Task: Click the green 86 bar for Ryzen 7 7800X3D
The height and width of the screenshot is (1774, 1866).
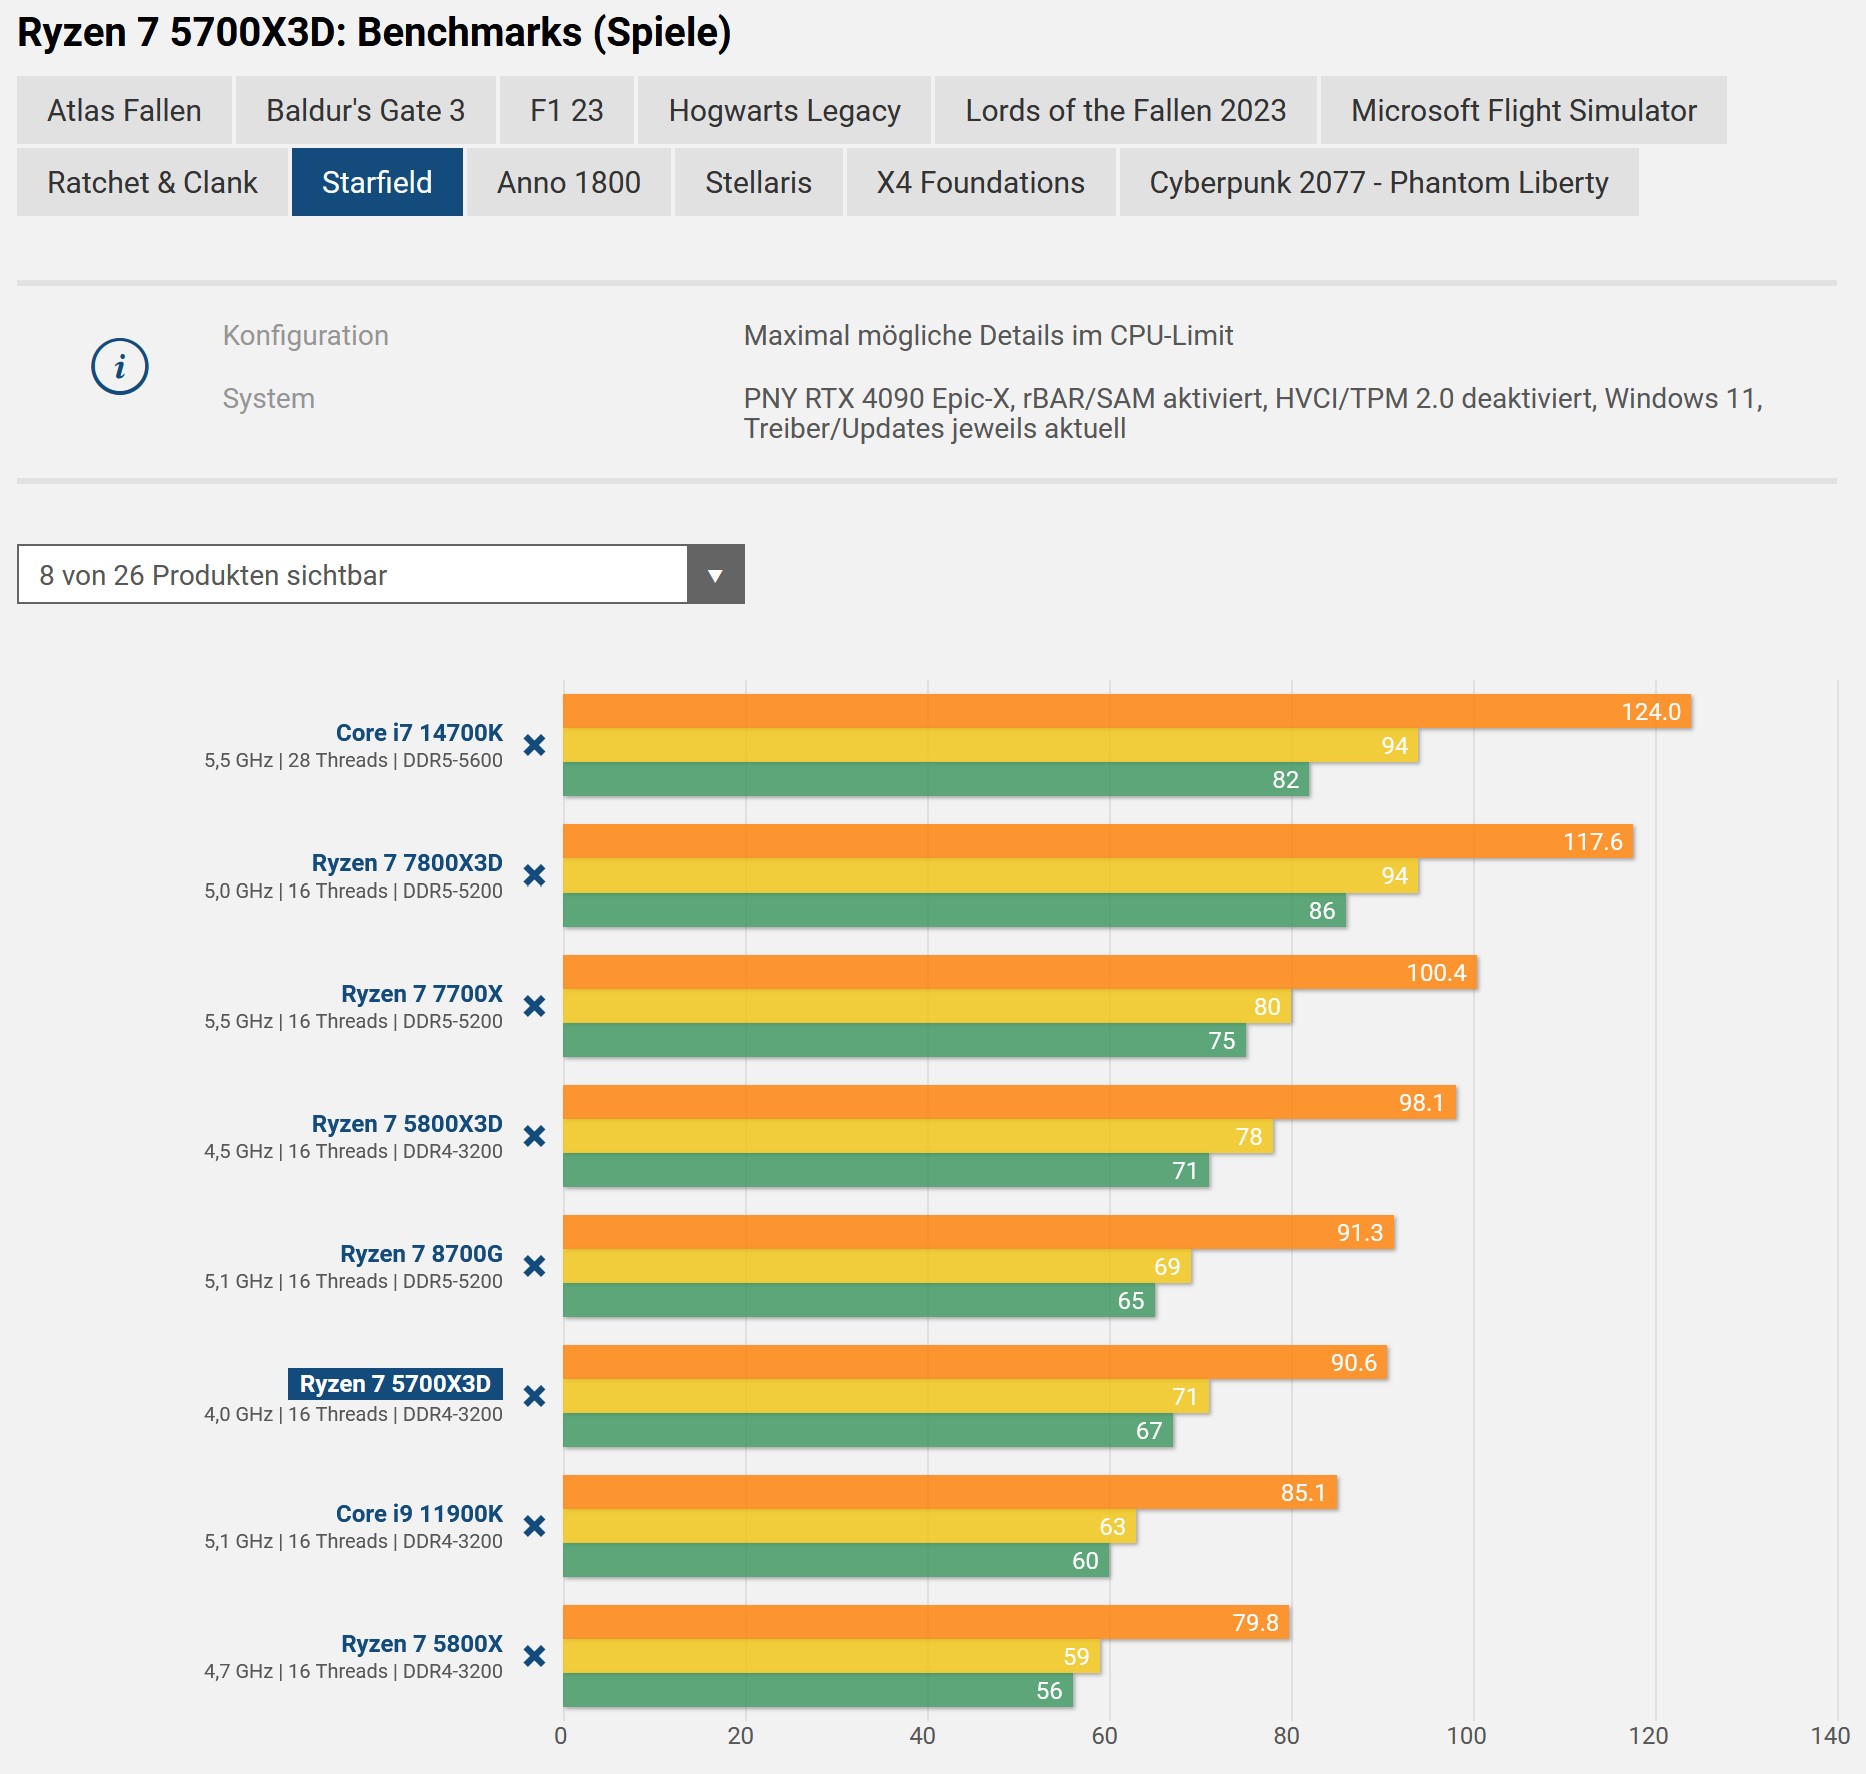Action: [954, 910]
